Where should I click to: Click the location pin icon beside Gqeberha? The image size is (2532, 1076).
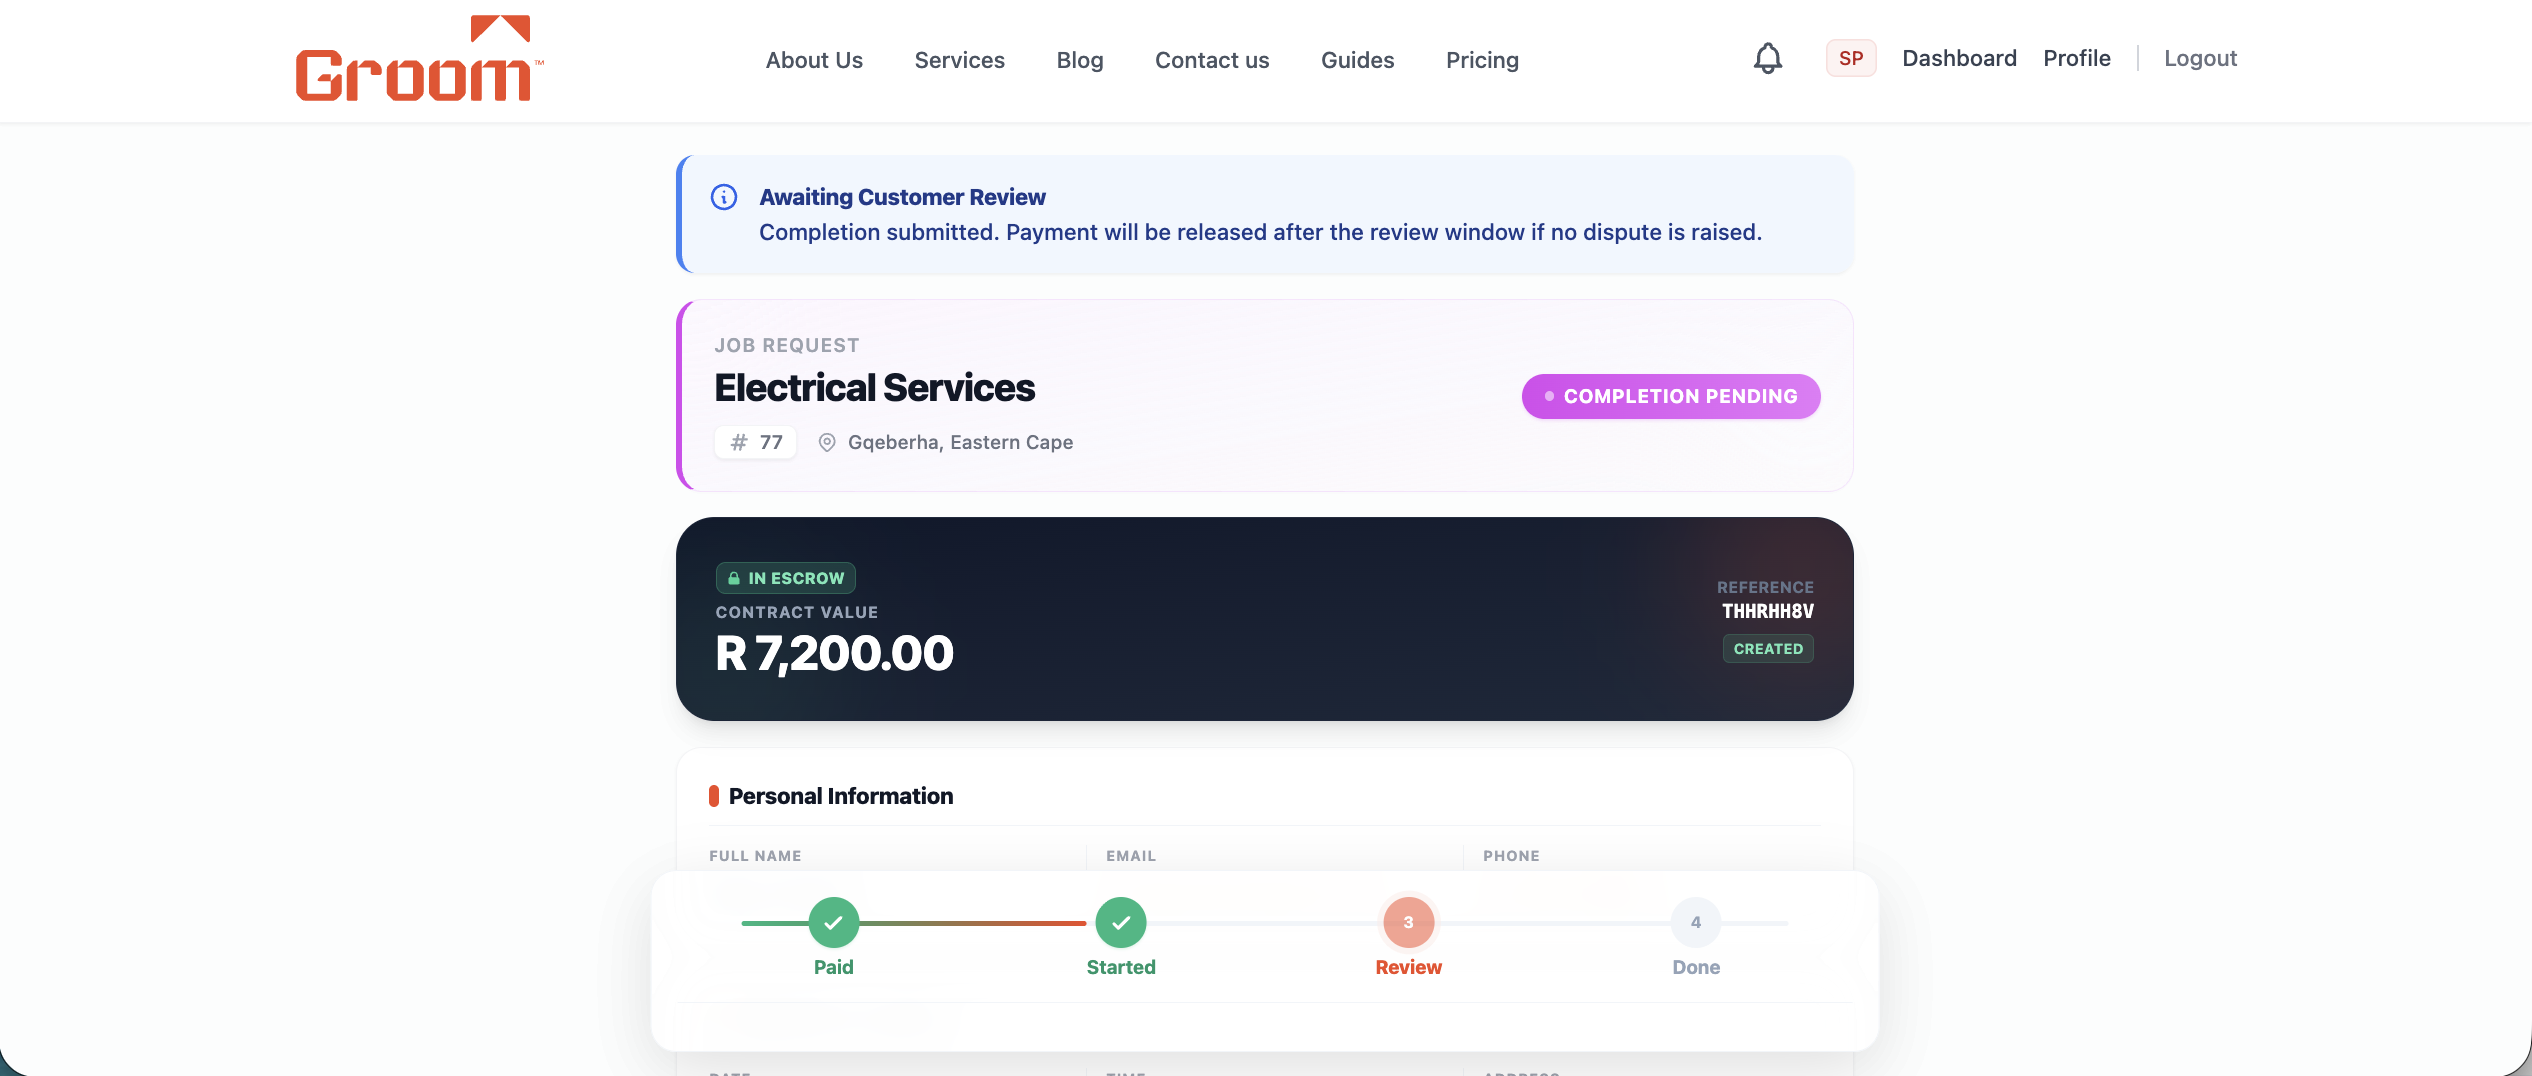coord(827,442)
